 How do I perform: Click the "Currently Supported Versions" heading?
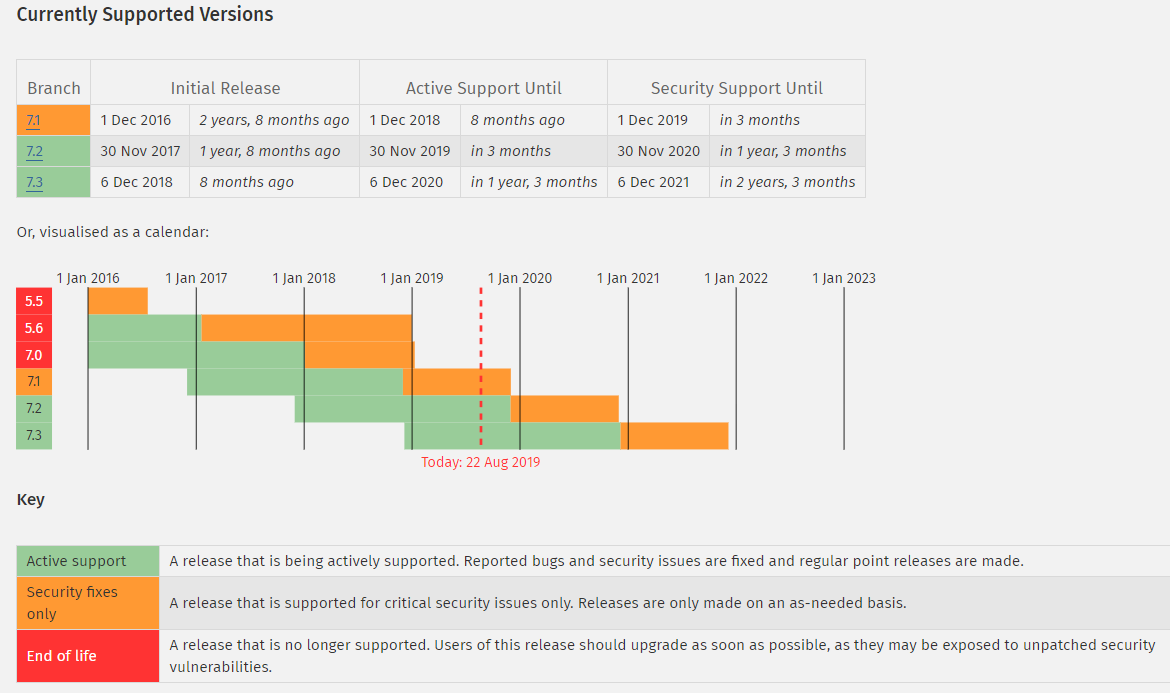145,15
